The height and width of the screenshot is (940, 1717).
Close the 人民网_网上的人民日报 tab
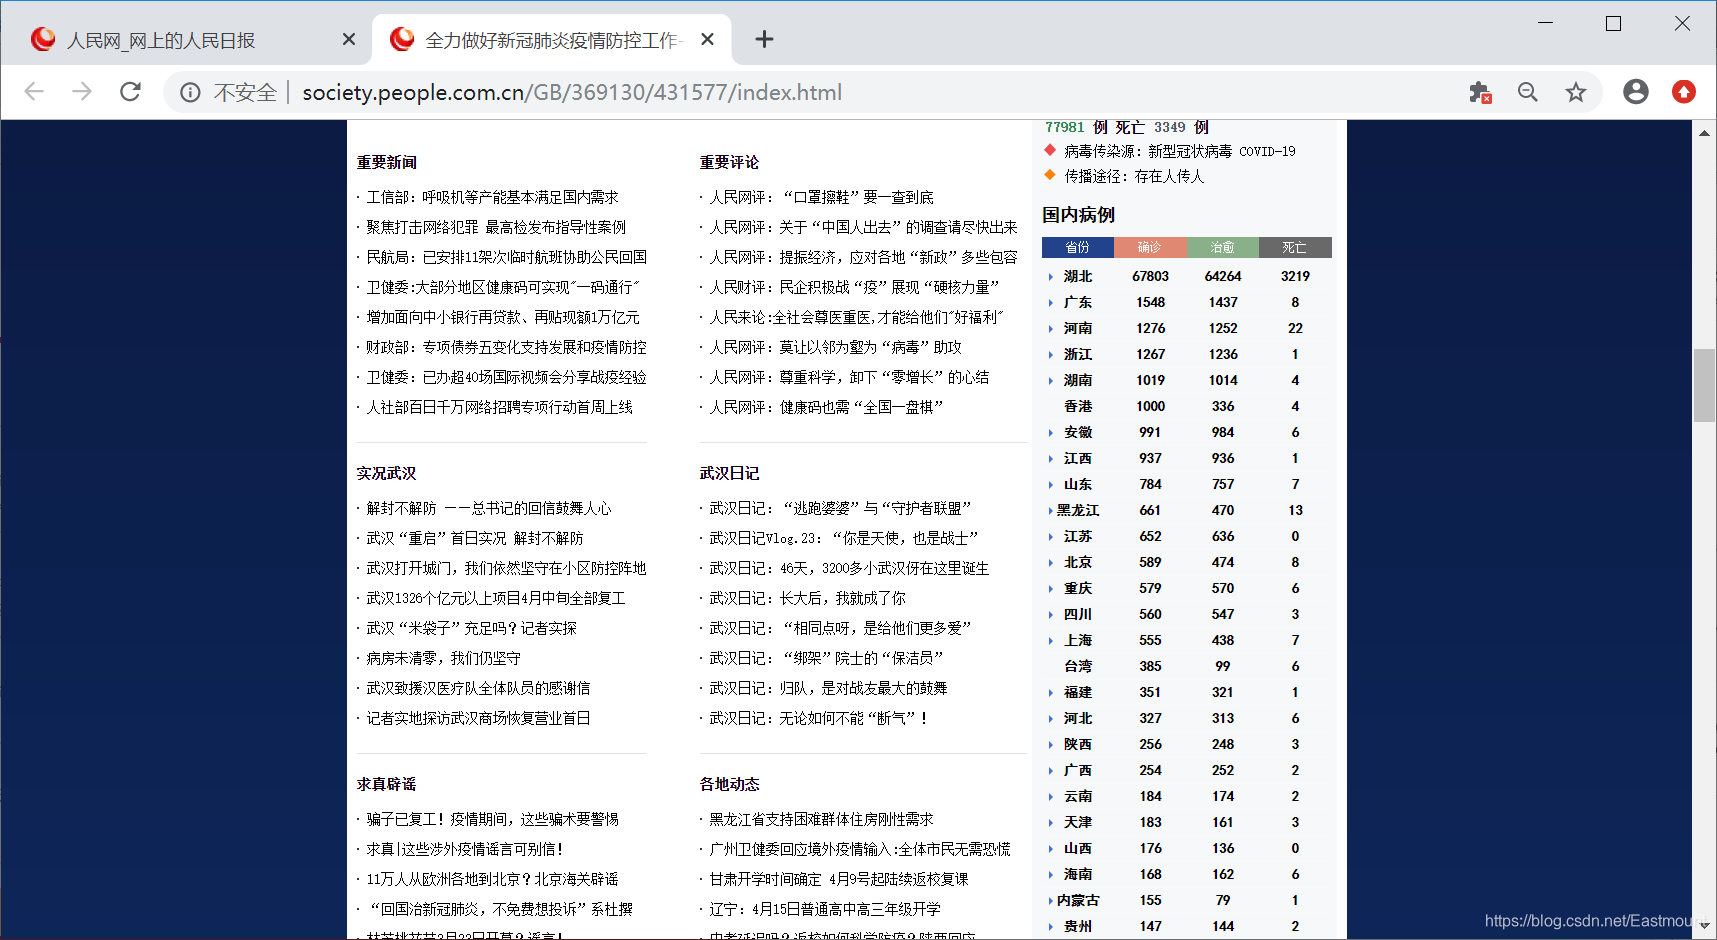click(x=348, y=39)
